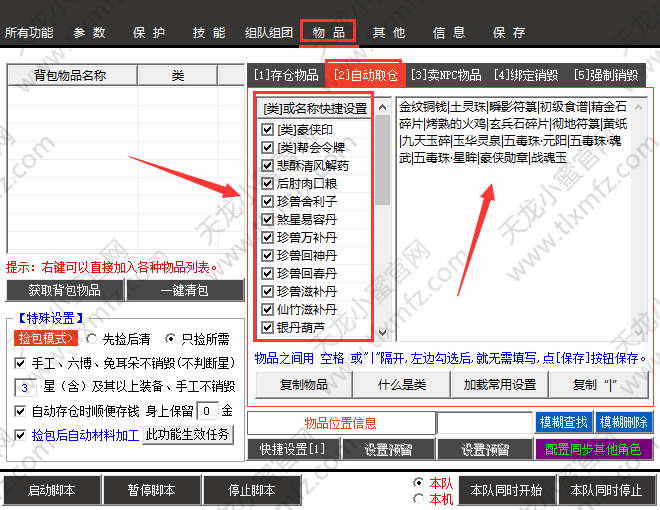Open the 其他 tab

tap(389, 32)
